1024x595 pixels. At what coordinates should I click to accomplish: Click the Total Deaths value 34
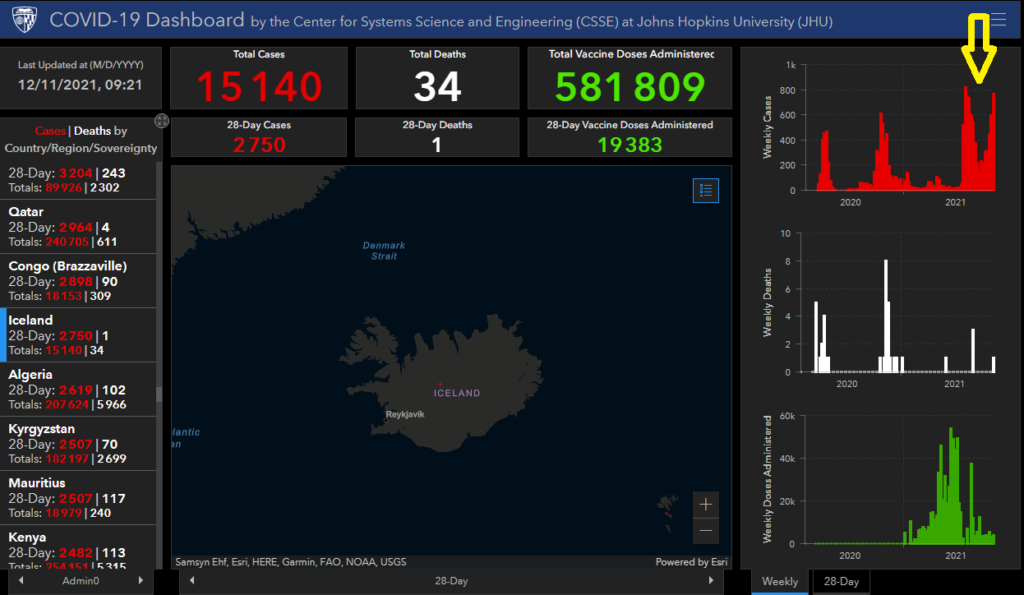[x=438, y=86]
